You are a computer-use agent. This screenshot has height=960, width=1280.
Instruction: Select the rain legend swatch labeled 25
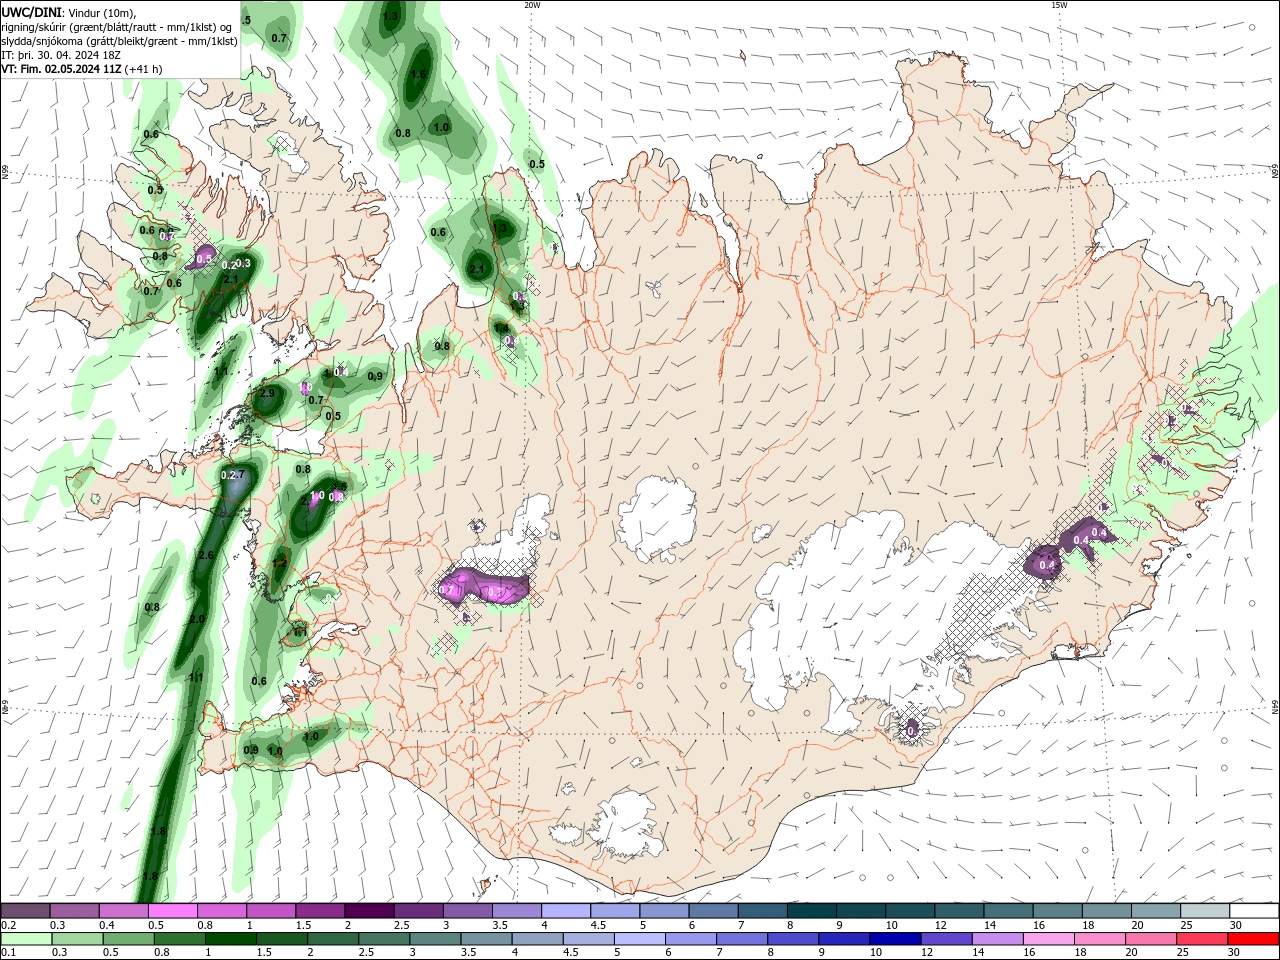click(1202, 939)
